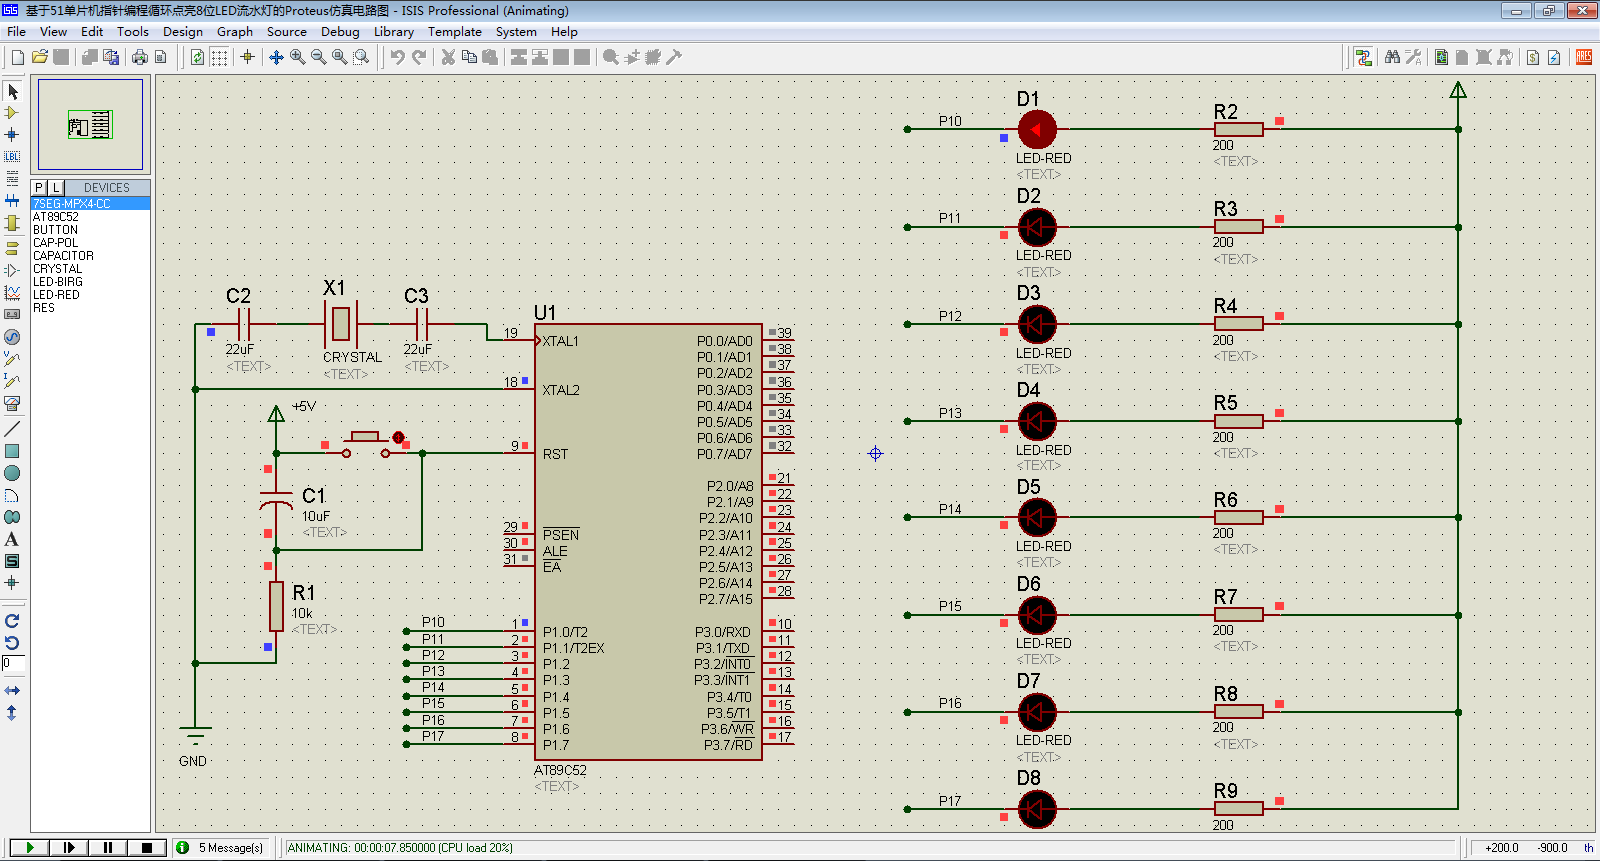This screenshot has width=1600, height=861.
Task: Select the Text Script mode tool
Action: (12, 179)
